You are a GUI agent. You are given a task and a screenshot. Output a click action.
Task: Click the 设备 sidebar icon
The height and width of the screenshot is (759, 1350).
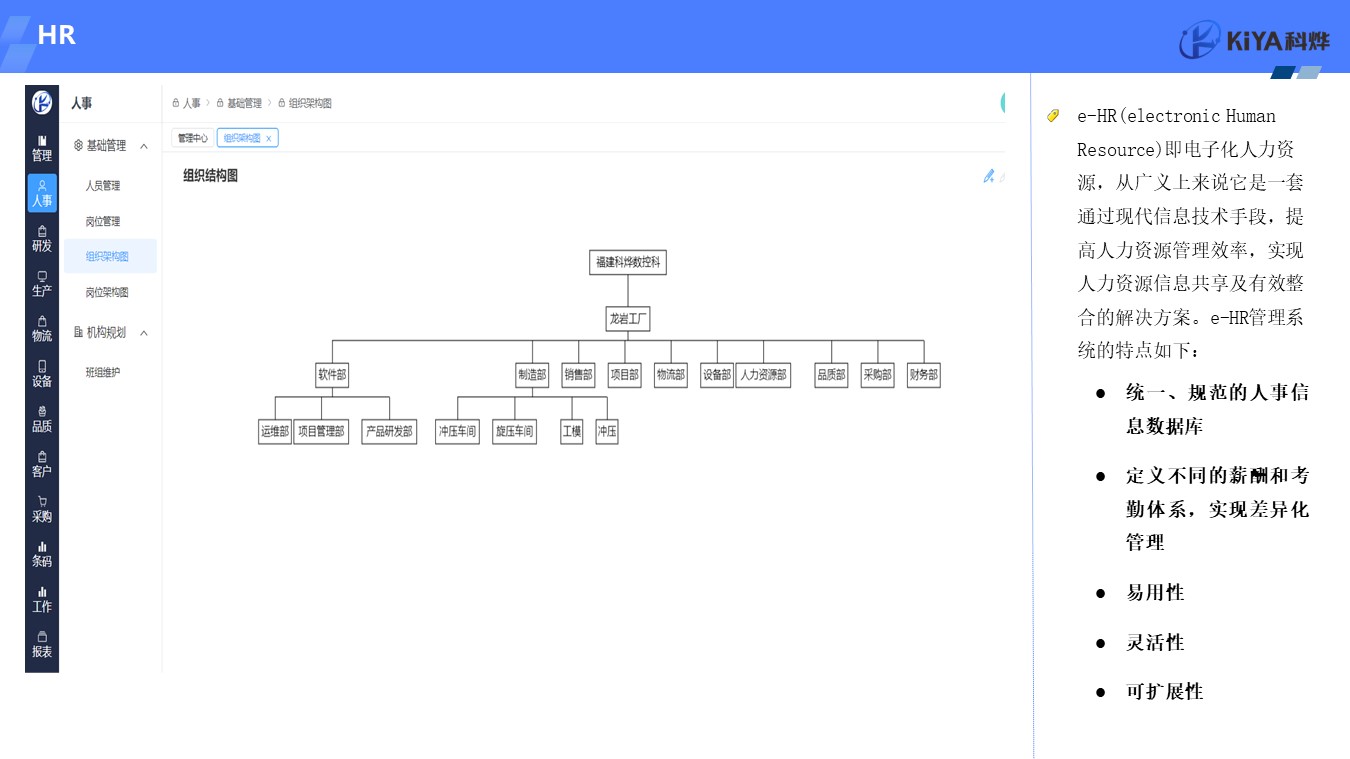coord(42,373)
